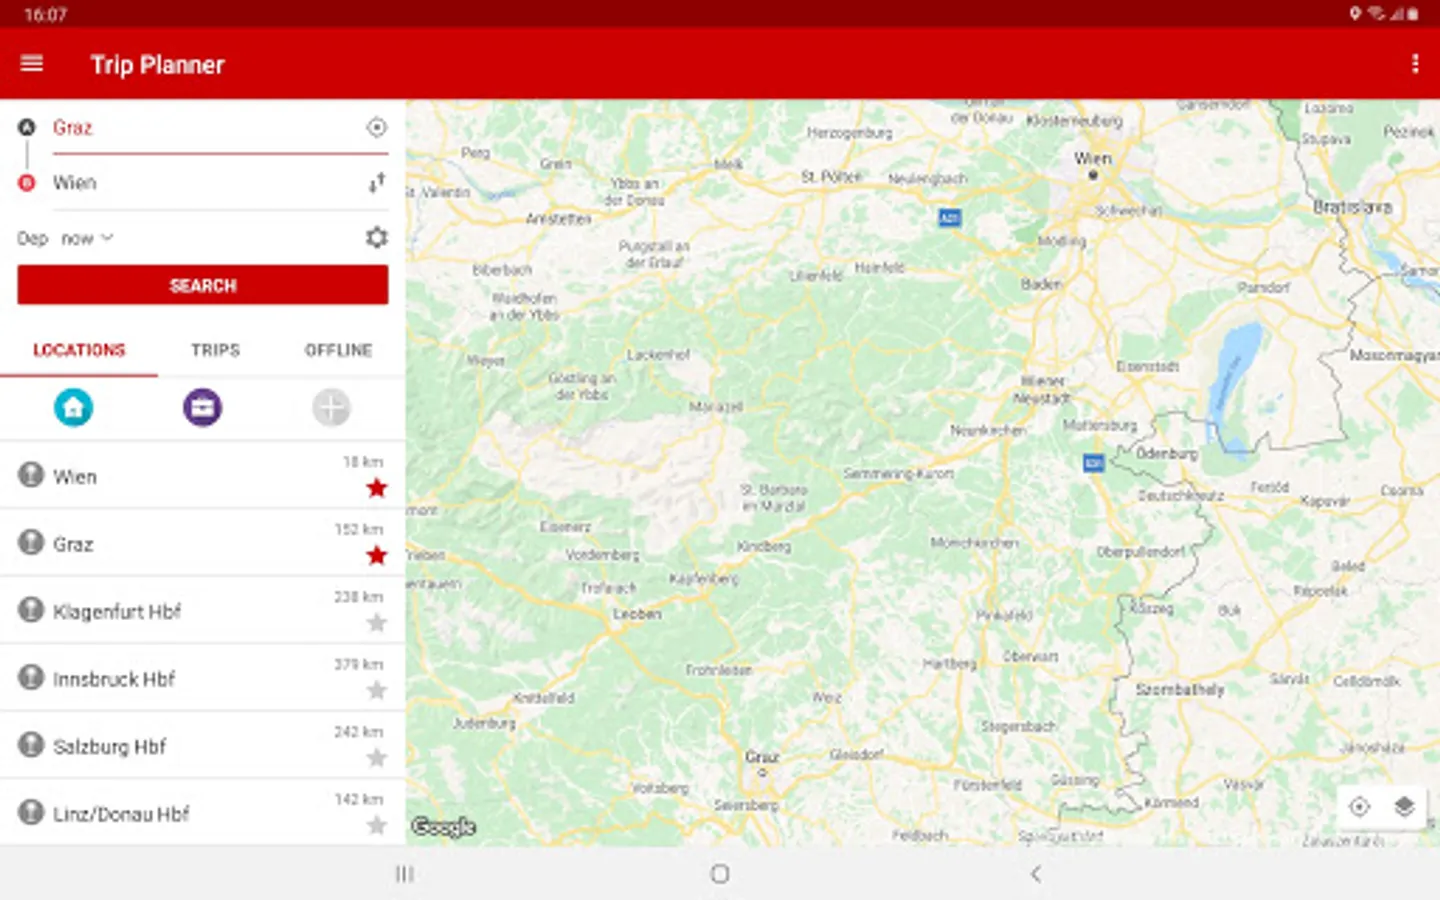Tap Android back button
Screen dimensions: 1440x900
pos(1036,874)
